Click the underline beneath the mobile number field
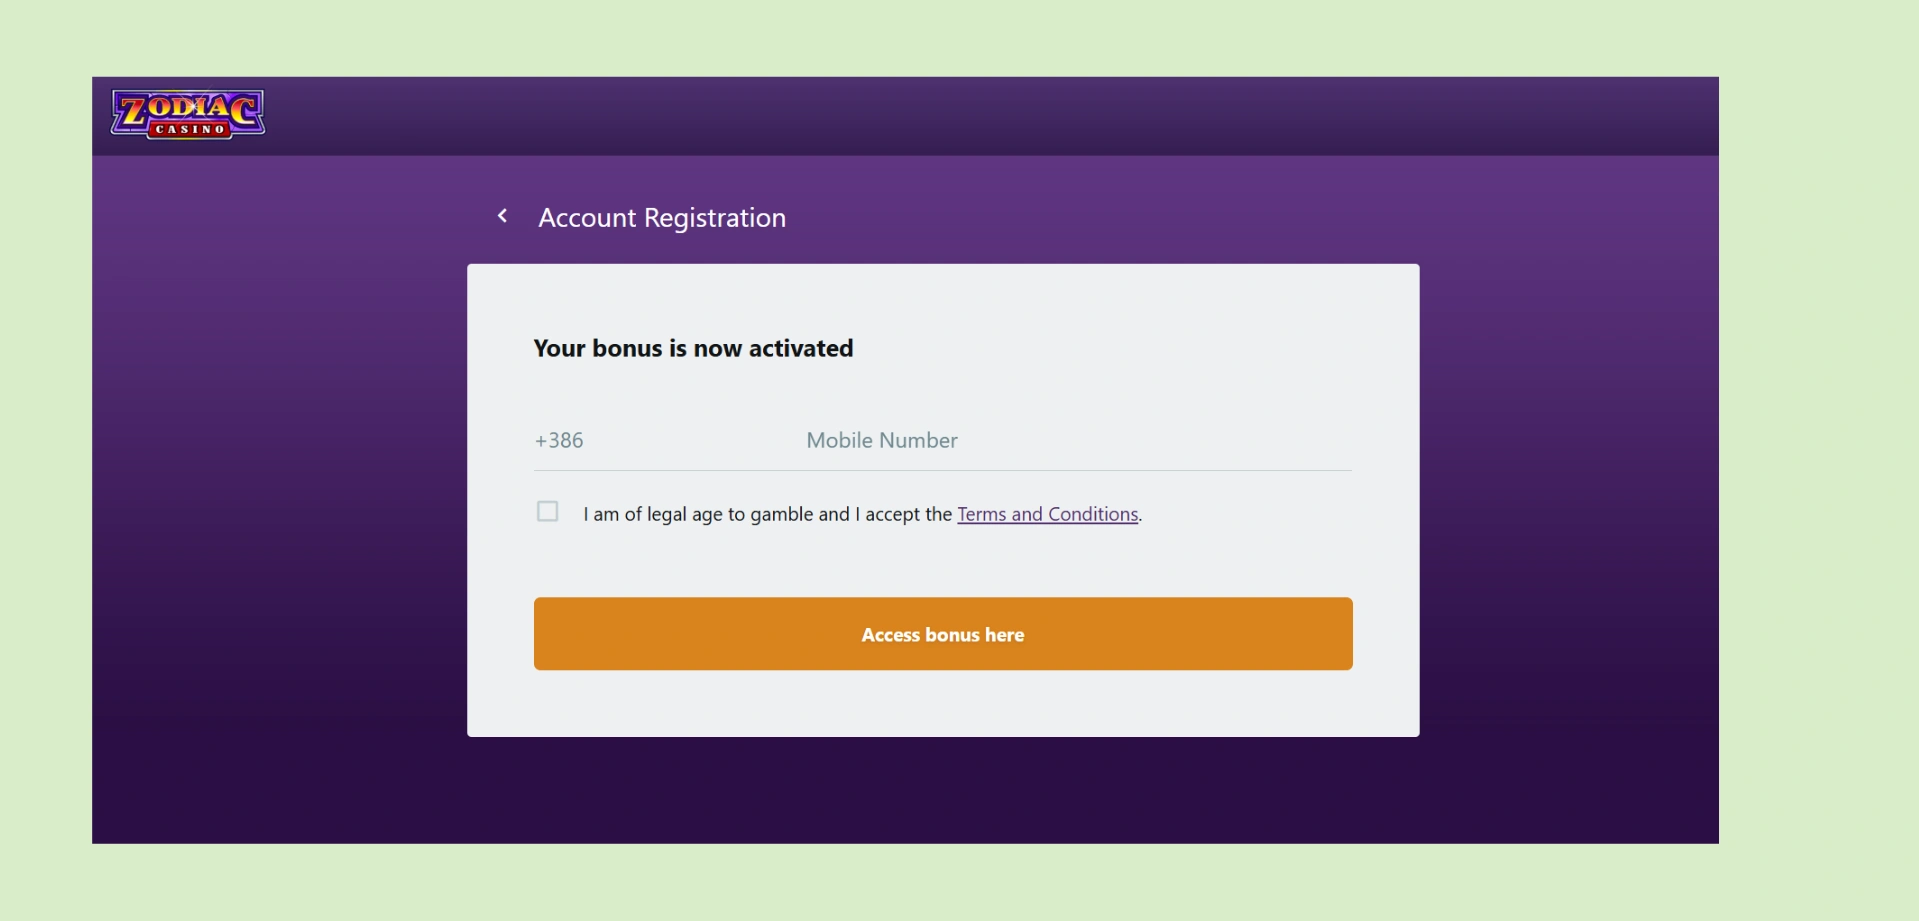Image resolution: width=1919 pixels, height=921 pixels. [942, 470]
